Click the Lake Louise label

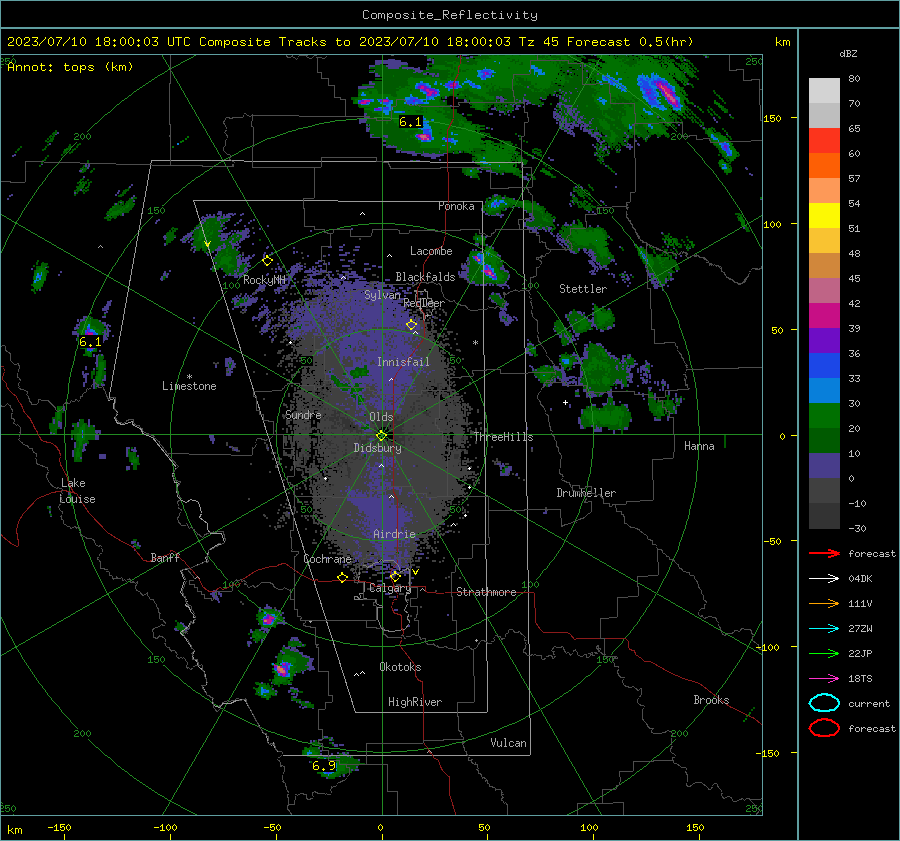coord(77,491)
